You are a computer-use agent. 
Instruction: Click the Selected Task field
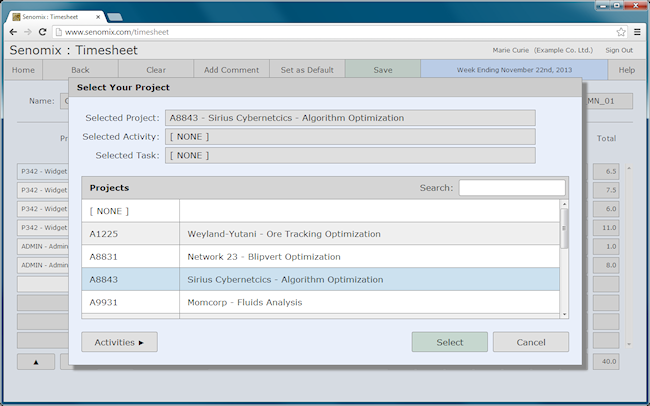coord(350,156)
